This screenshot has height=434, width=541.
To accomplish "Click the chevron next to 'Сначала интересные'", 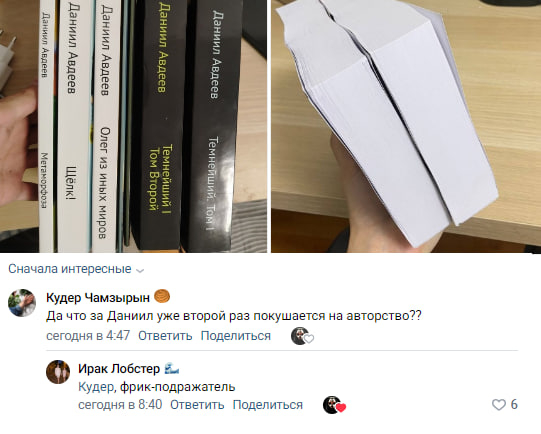I will tap(140, 270).
